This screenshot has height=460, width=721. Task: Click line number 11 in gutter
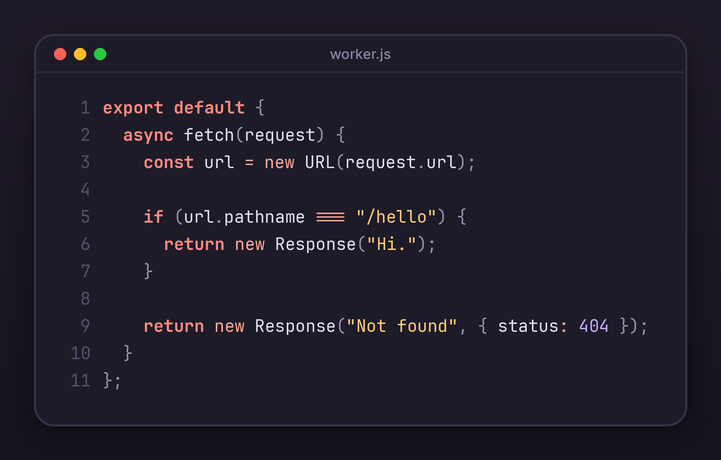coord(80,380)
